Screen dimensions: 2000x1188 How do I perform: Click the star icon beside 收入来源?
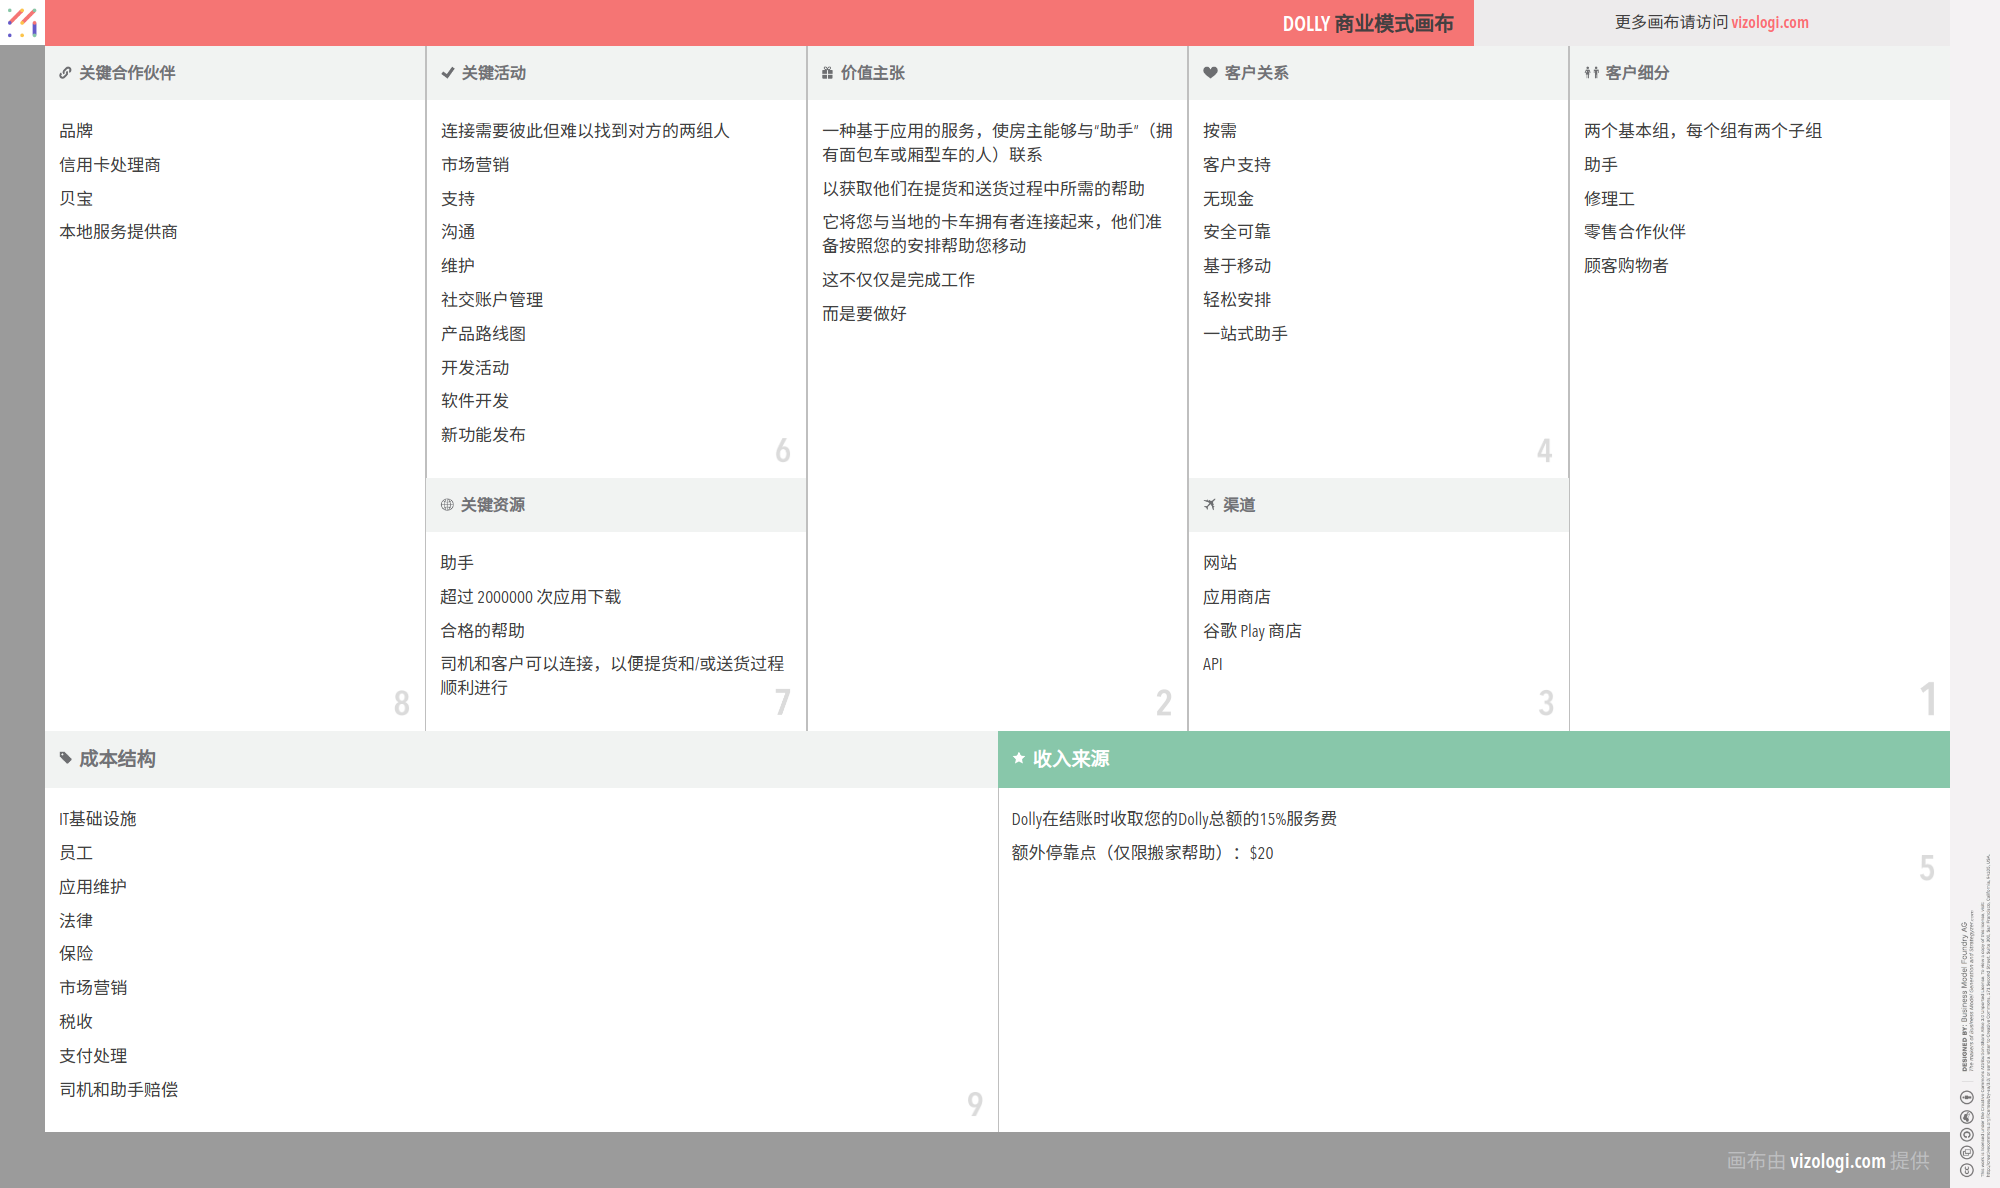(x=1019, y=759)
